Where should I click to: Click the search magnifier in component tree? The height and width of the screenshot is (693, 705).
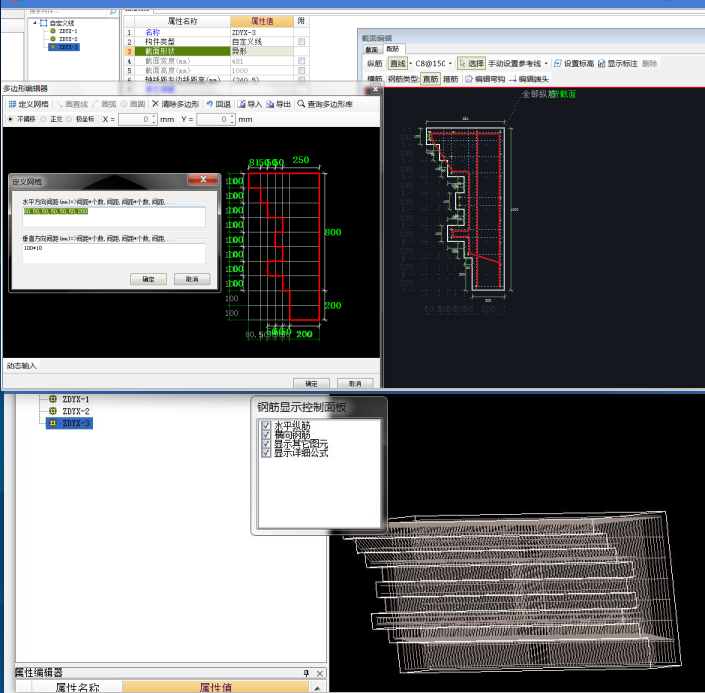point(113,12)
